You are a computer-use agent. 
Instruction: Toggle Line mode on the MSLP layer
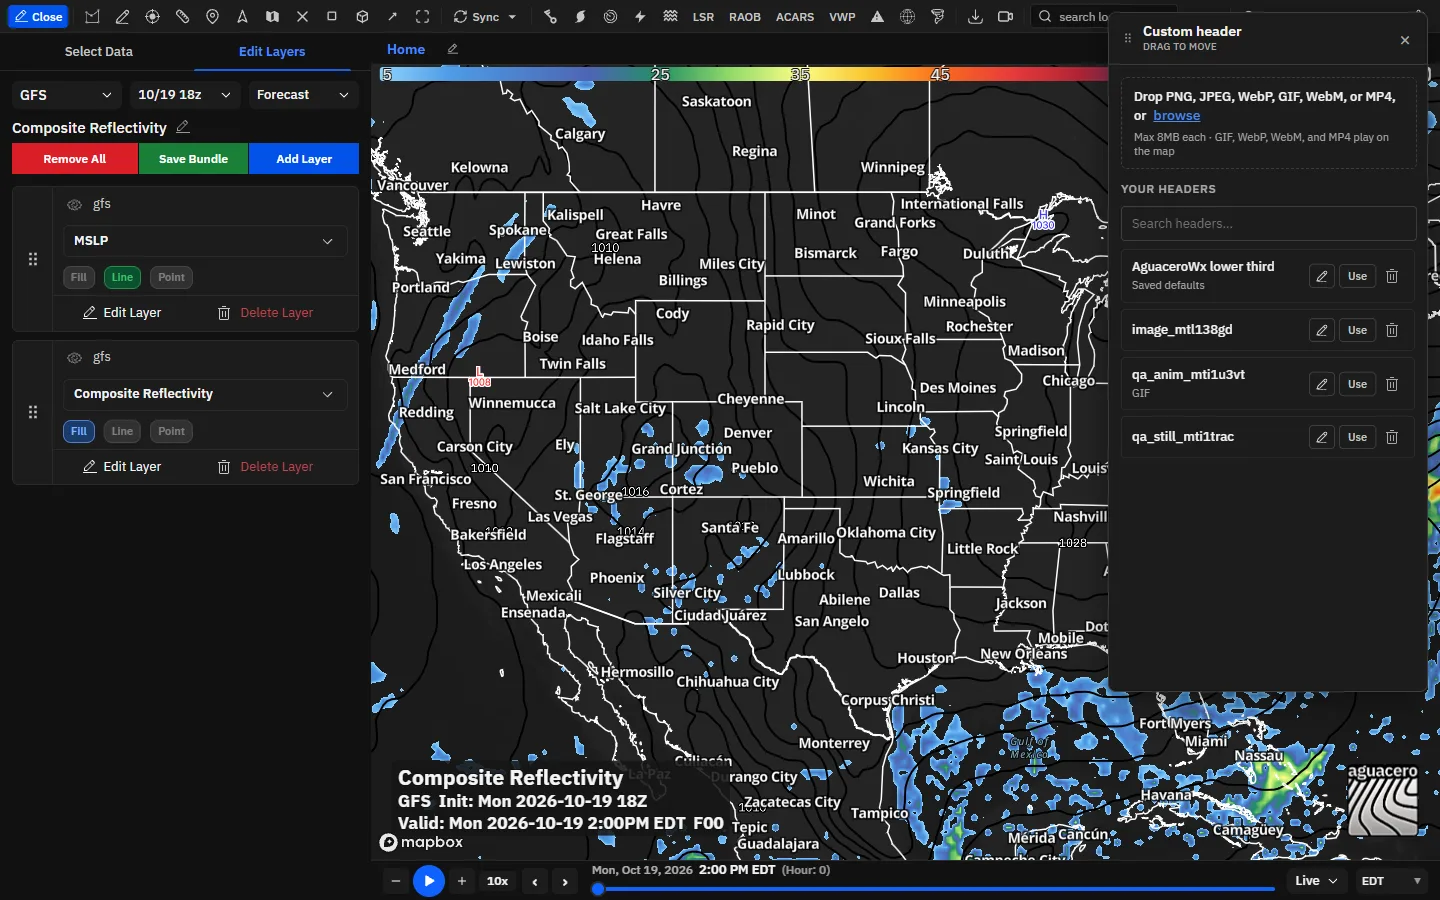122,277
